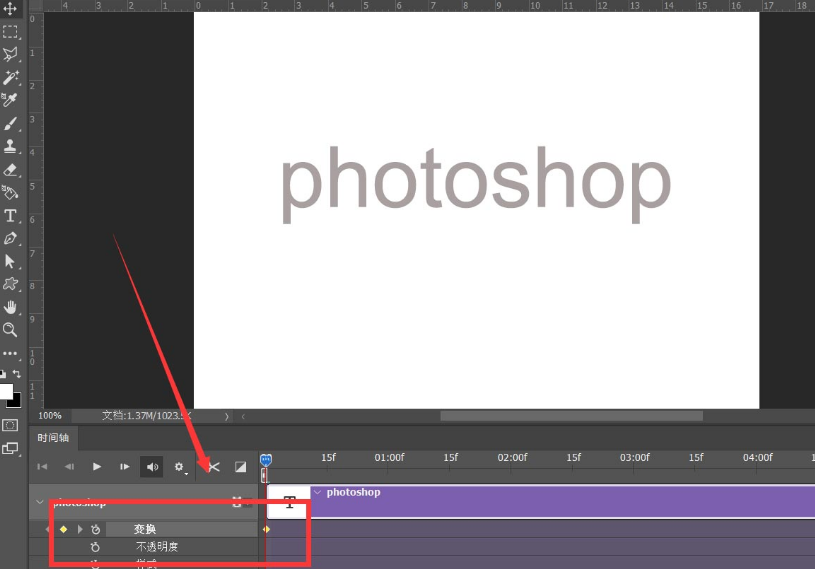815x569 pixels.
Task: Click the foreground color swatch
Action: (x=6, y=391)
